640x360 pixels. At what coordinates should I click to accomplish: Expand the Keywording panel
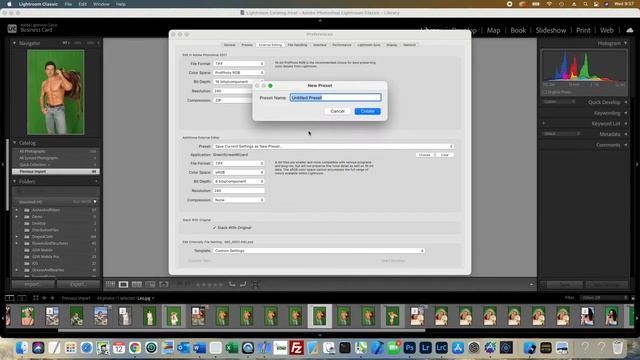[x=626, y=113]
